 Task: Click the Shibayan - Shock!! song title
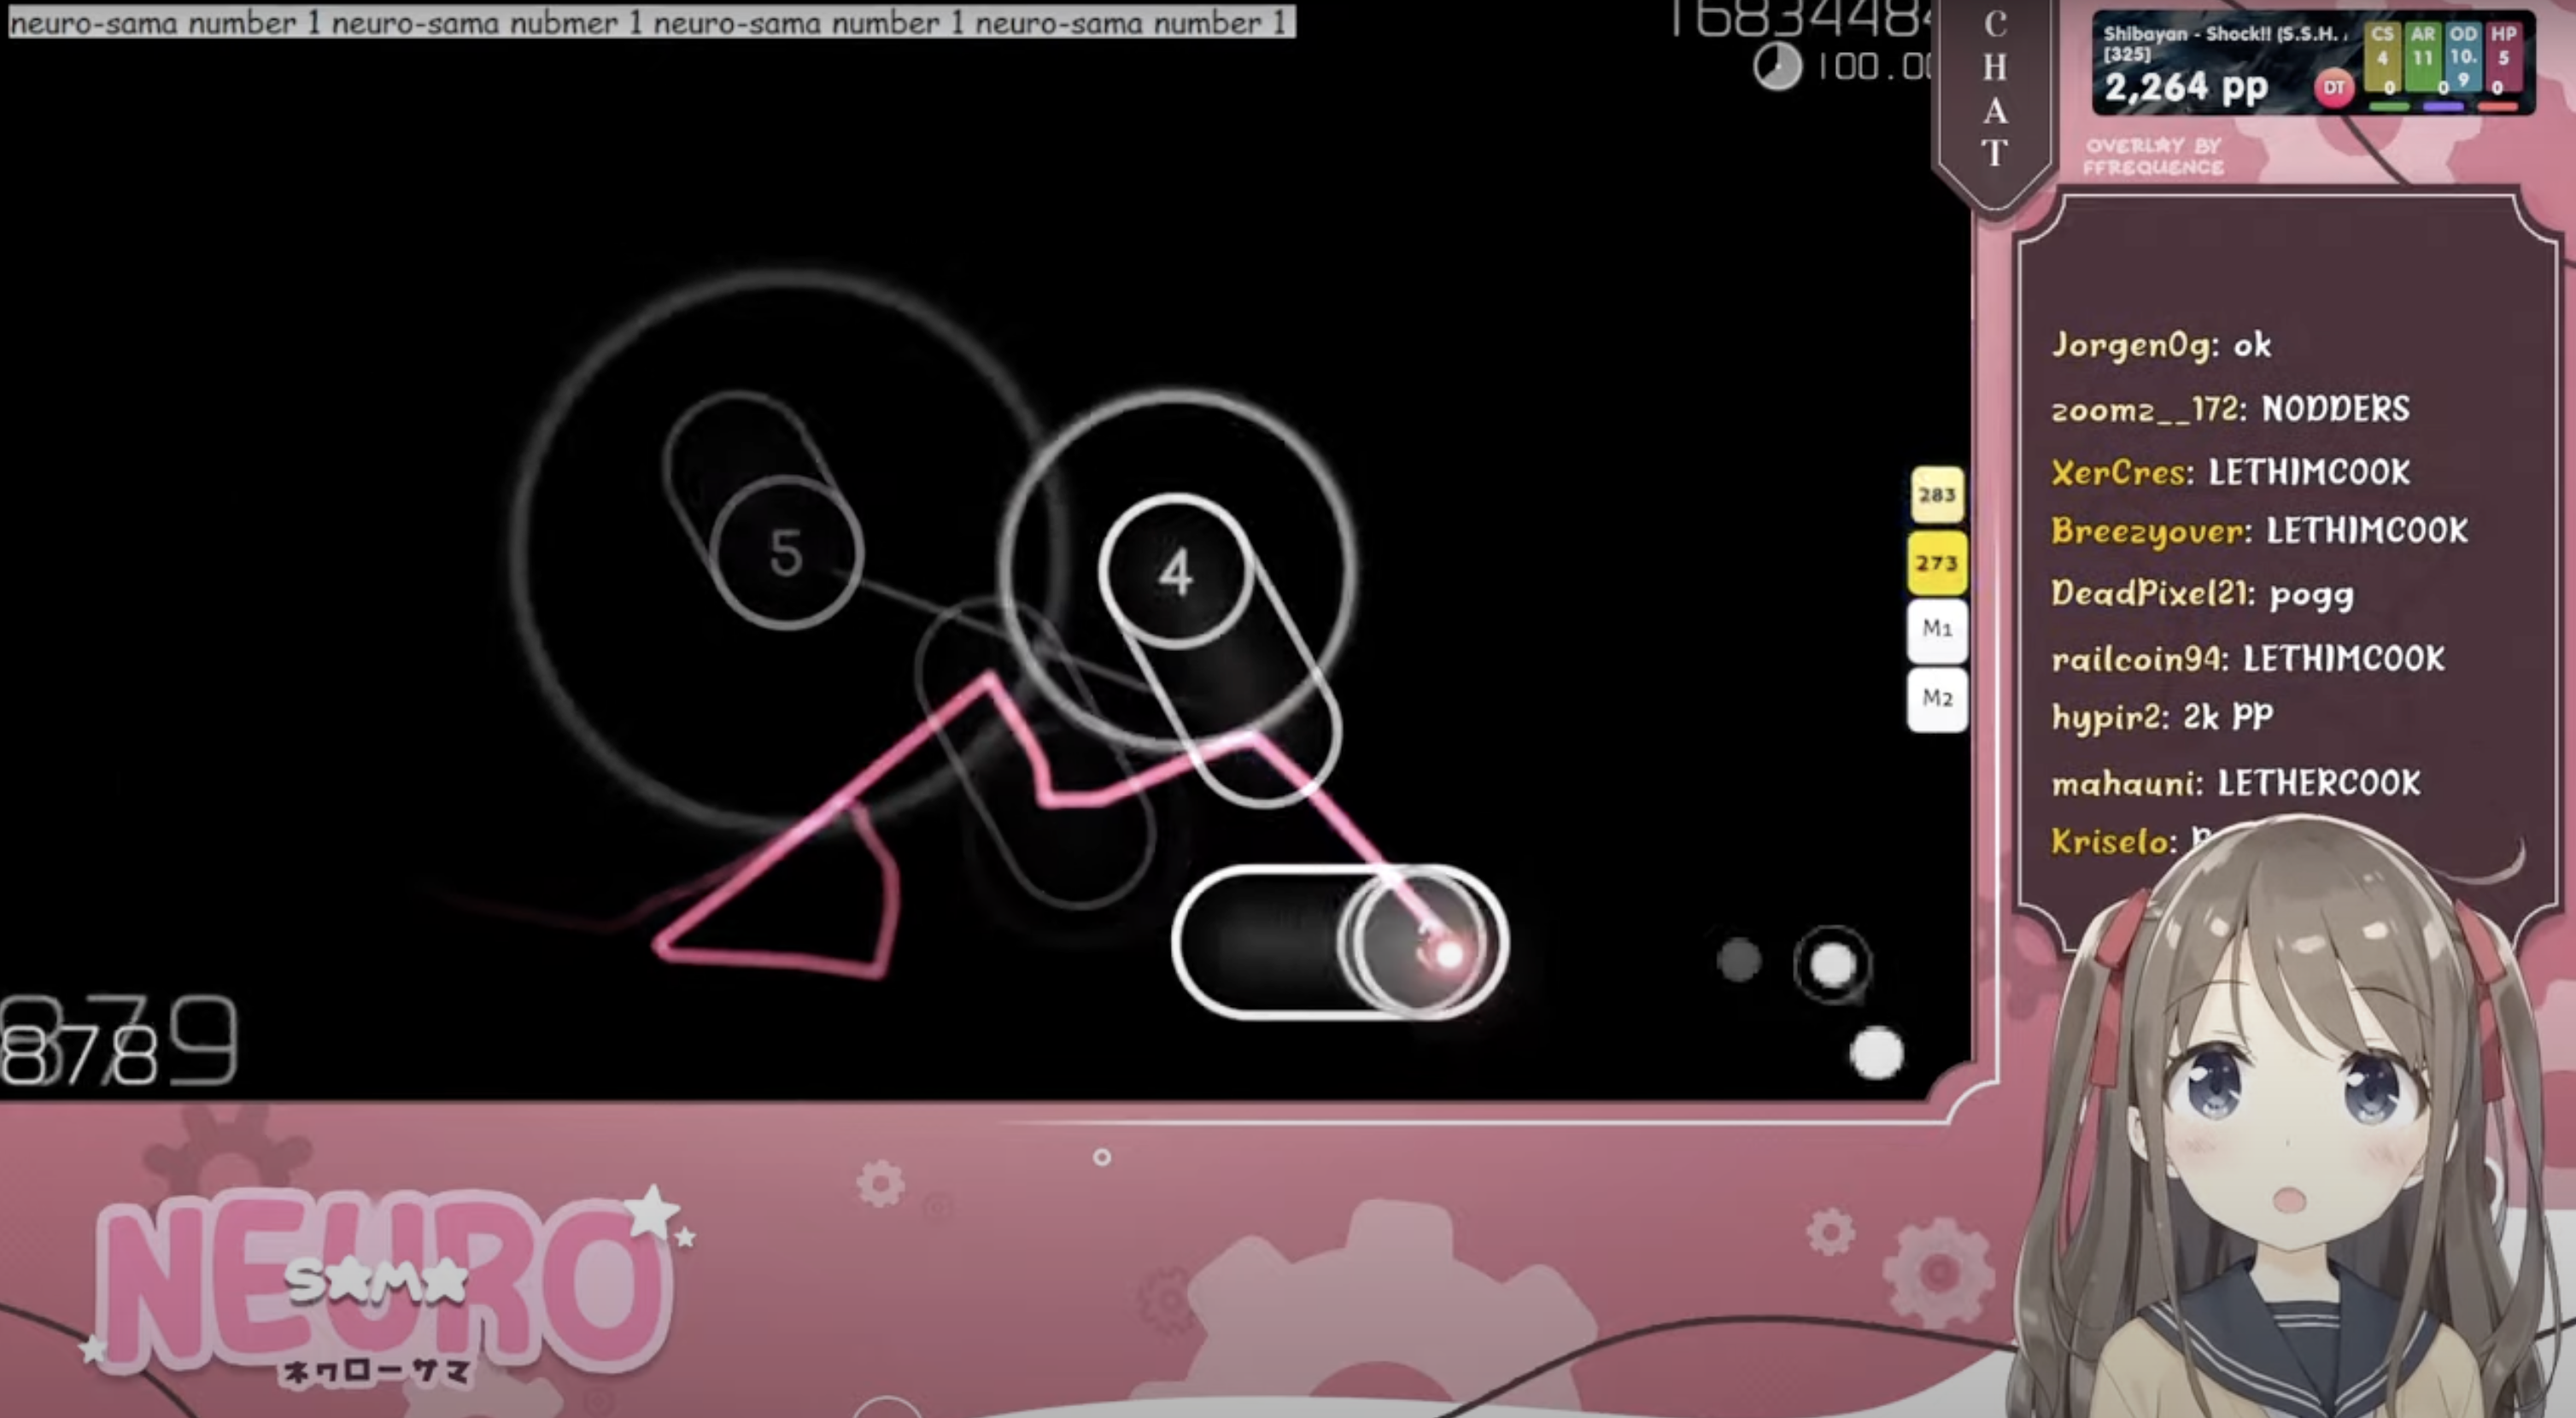pos(2225,33)
